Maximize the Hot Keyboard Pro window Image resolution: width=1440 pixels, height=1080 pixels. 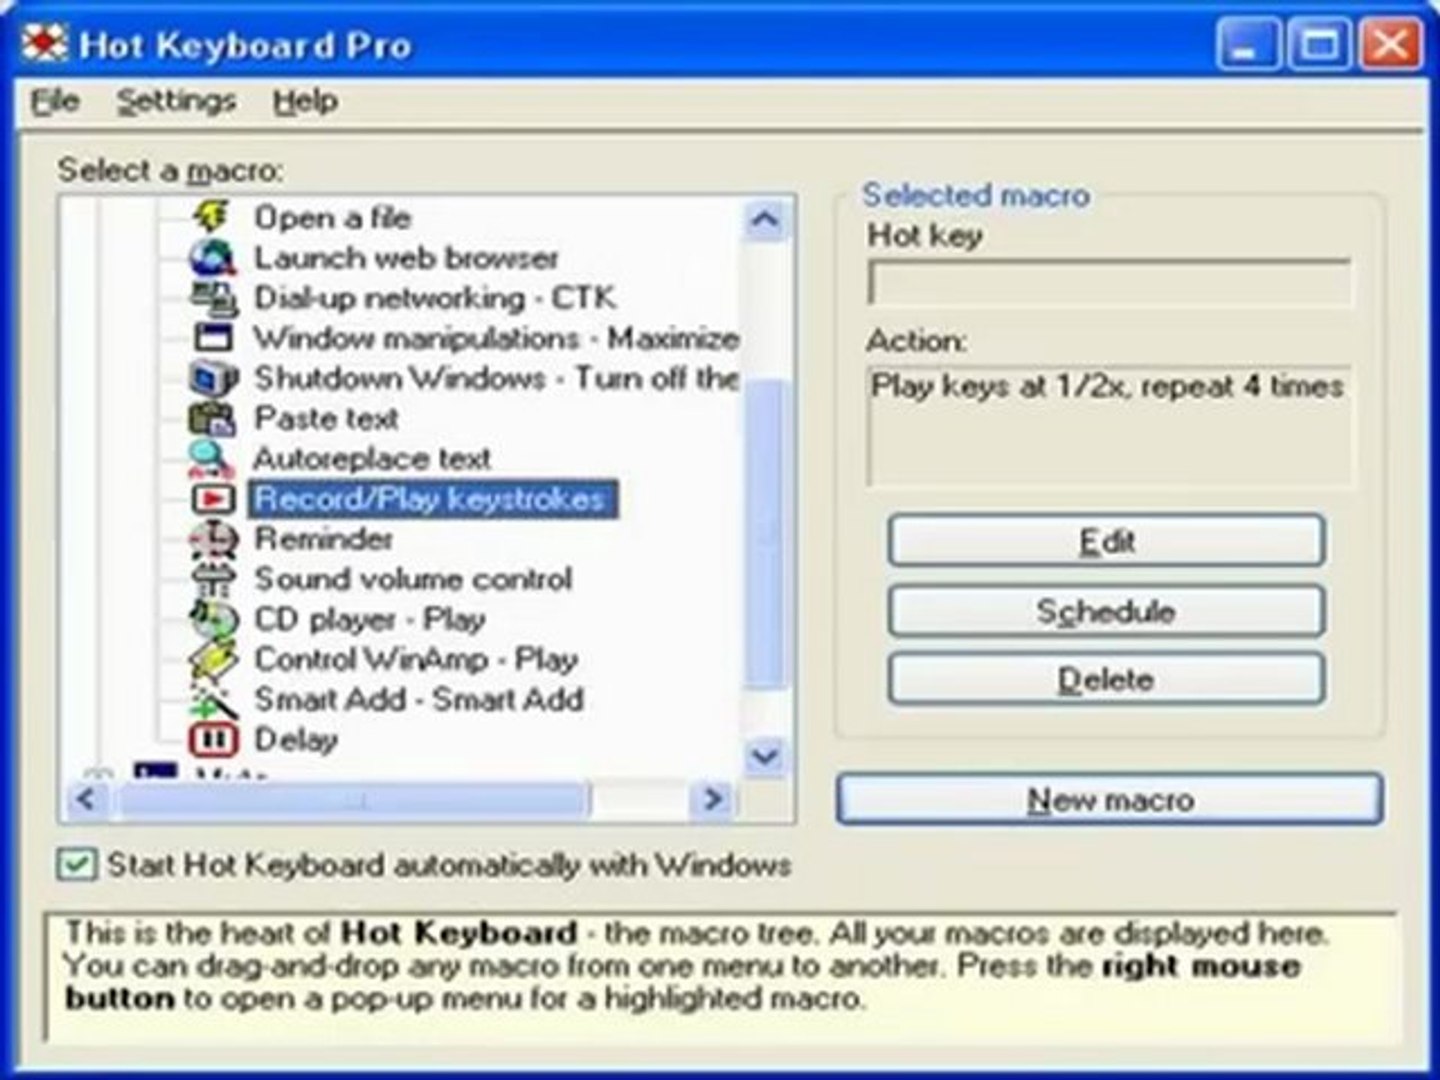click(1319, 45)
